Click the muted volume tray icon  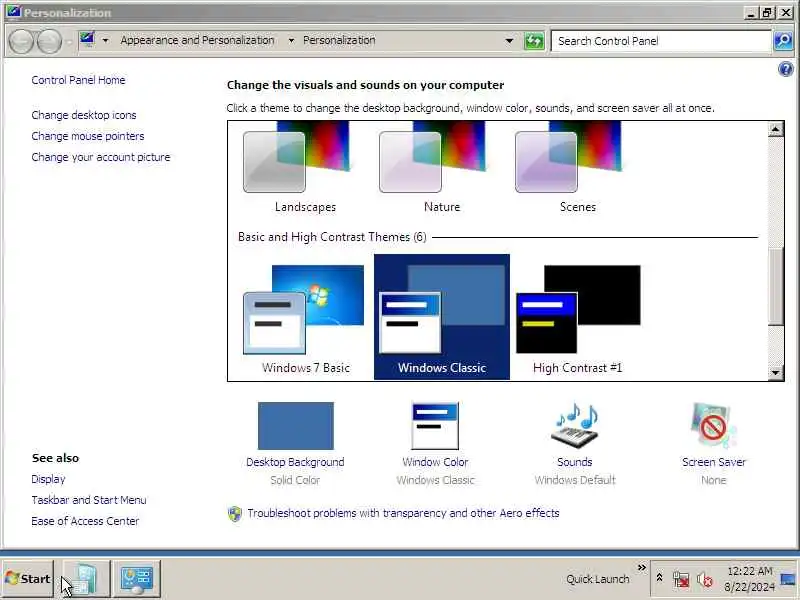point(705,580)
